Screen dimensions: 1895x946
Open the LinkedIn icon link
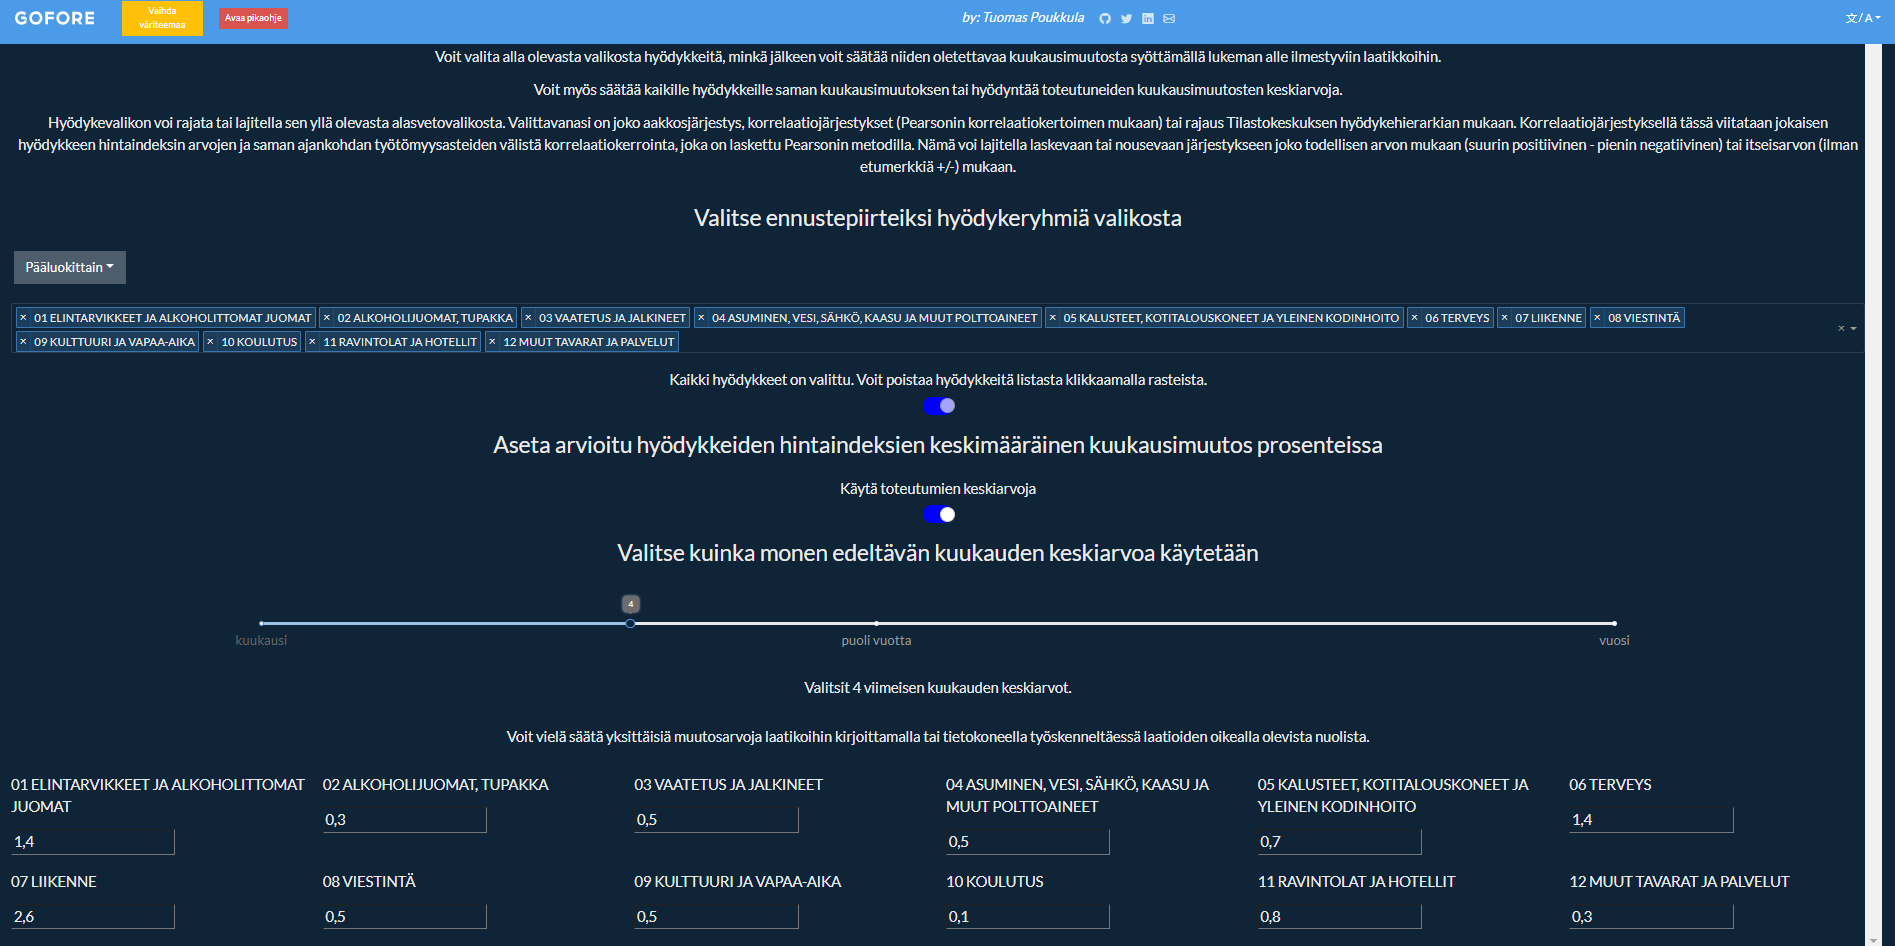(x=1148, y=19)
